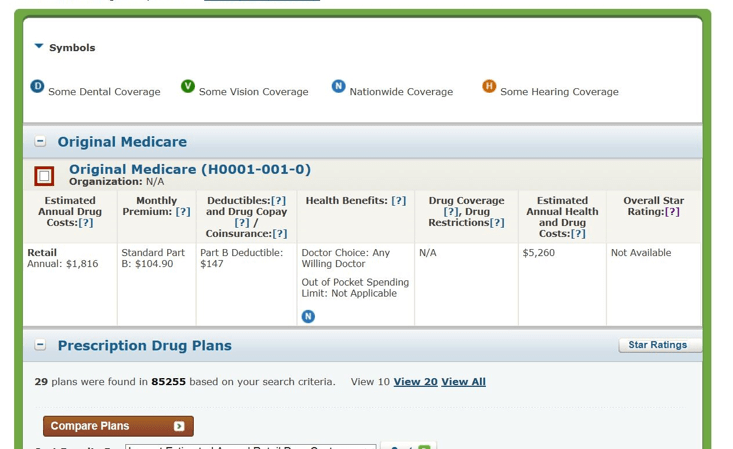Screen dimensions: 733x449
Task: Click Standard Part B: $104.90 premium
Action: 153,258
